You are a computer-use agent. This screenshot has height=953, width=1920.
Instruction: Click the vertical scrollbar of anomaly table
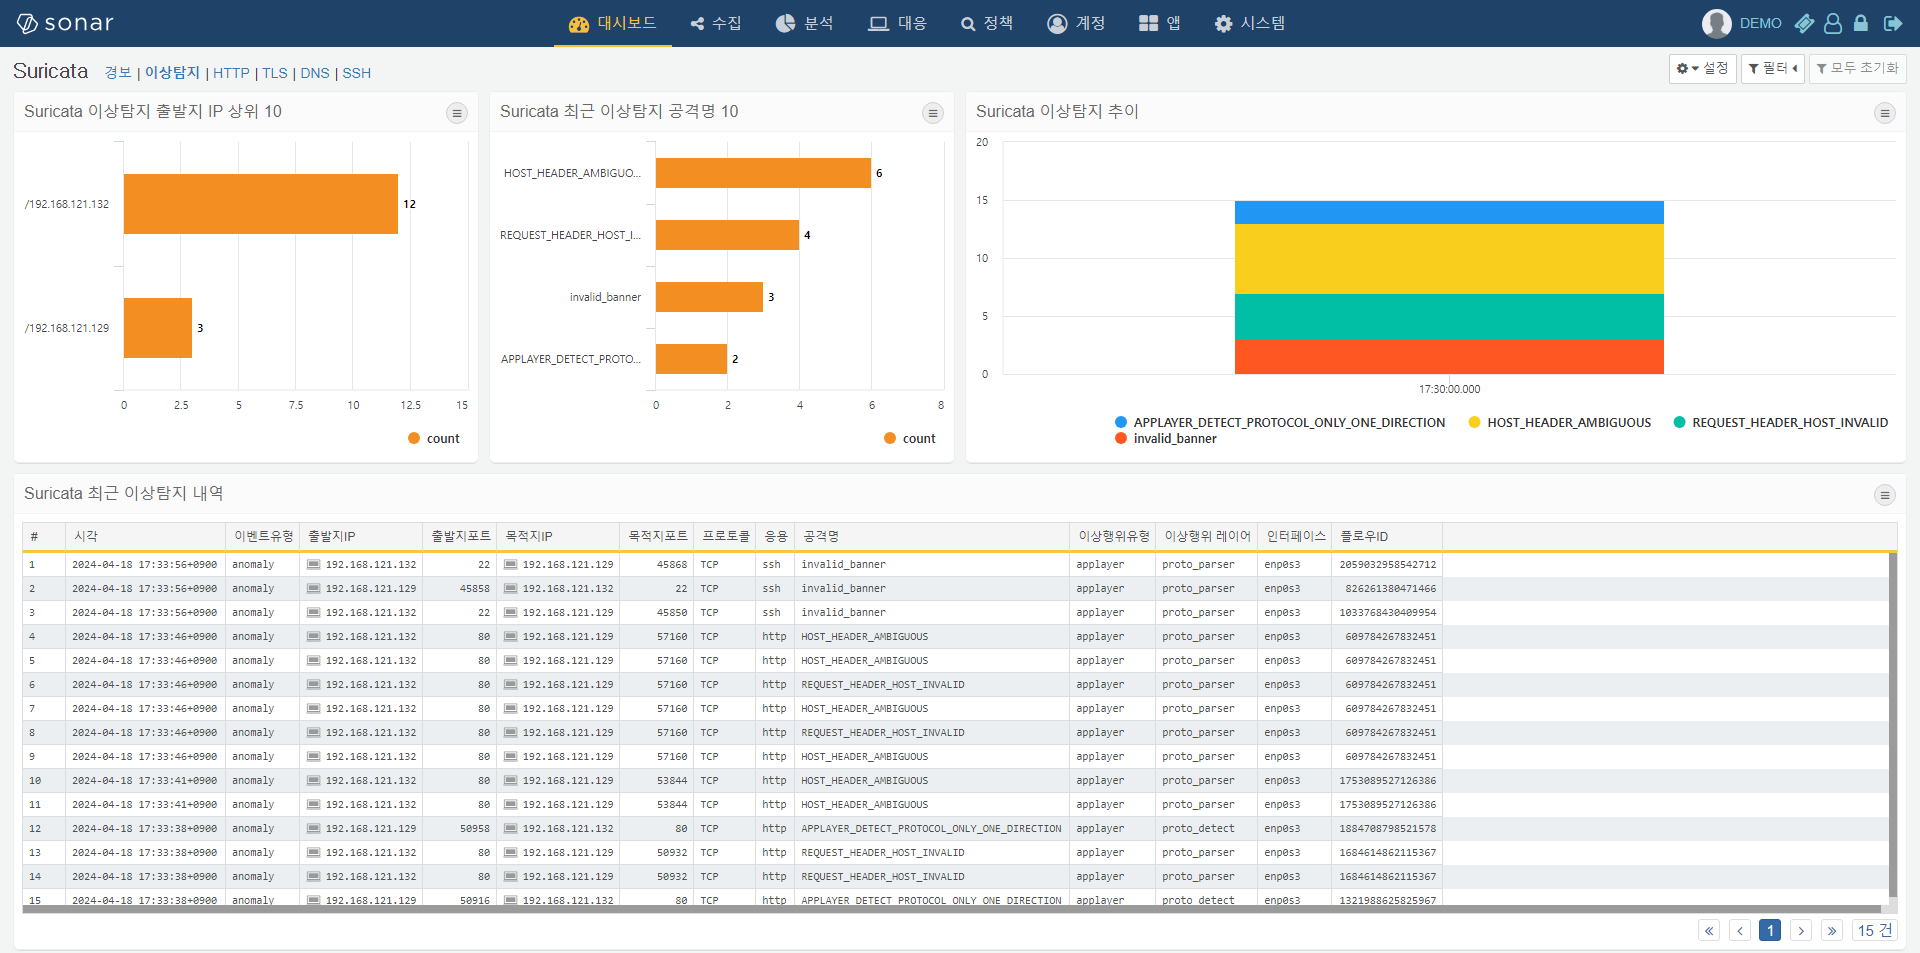[x=1893, y=725]
